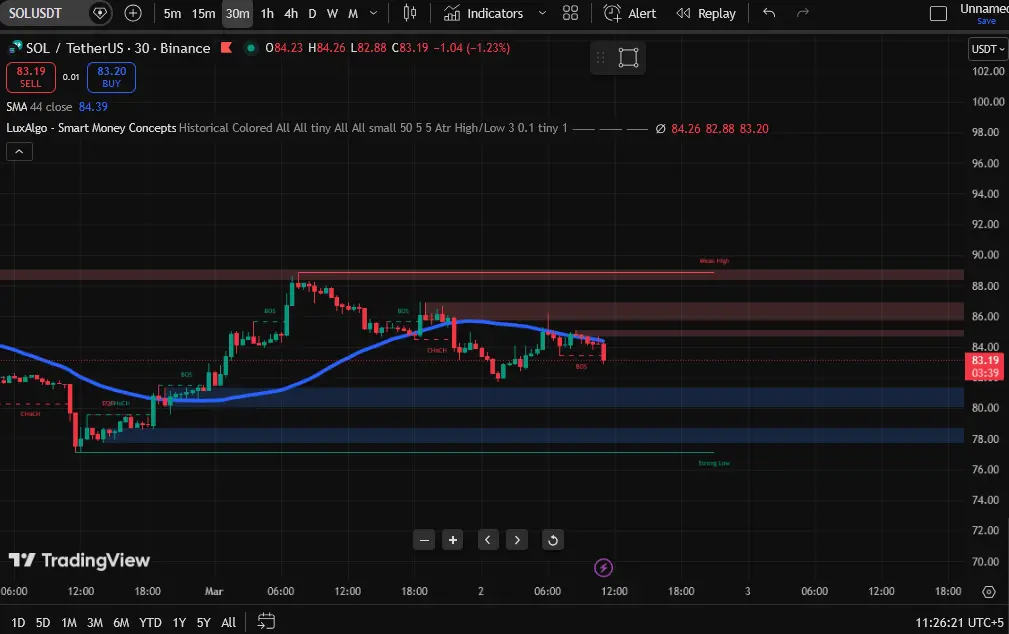Undo the last chart action
This screenshot has height=634, width=1009.
[x=769, y=13]
